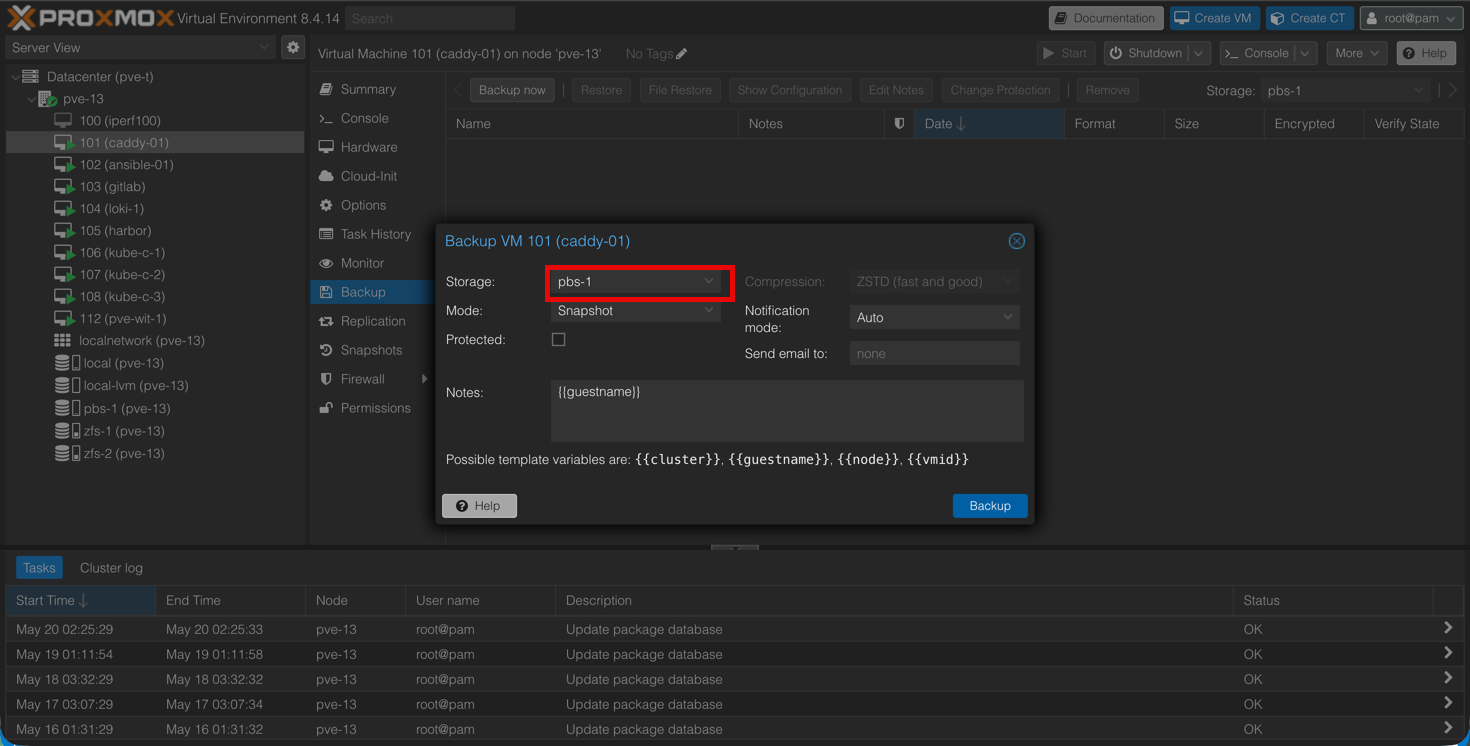Toggle the Protected checkbox
The width and height of the screenshot is (1470, 746).
(559, 340)
